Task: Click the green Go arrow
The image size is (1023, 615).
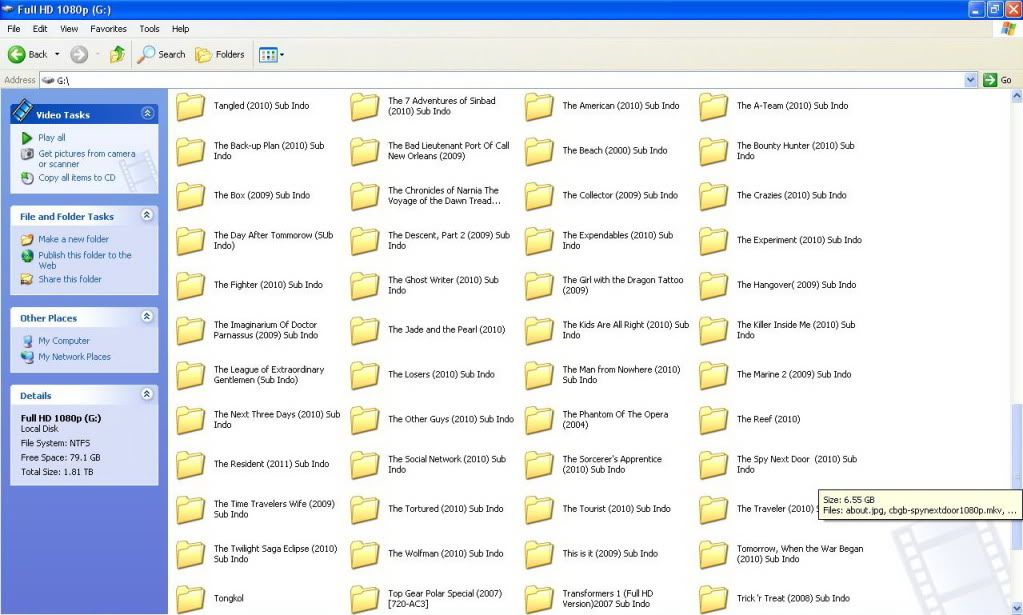Action: (x=990, y=80)
